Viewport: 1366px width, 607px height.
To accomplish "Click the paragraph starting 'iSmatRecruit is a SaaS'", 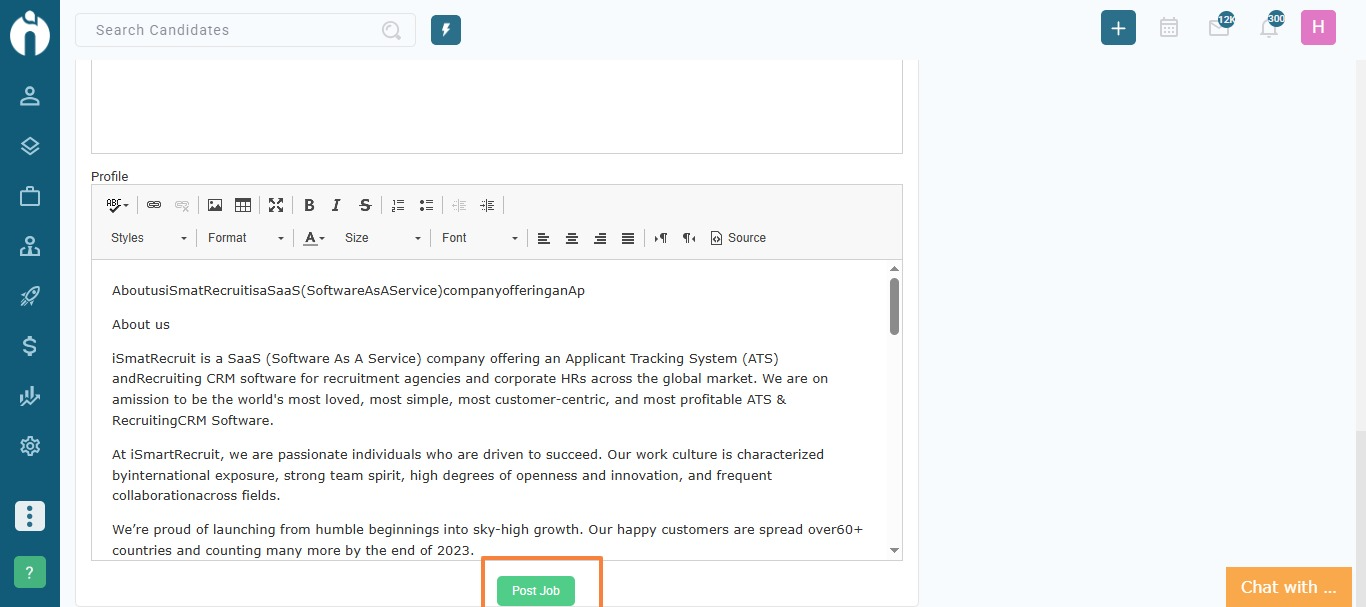I will [x=470, y=389].
